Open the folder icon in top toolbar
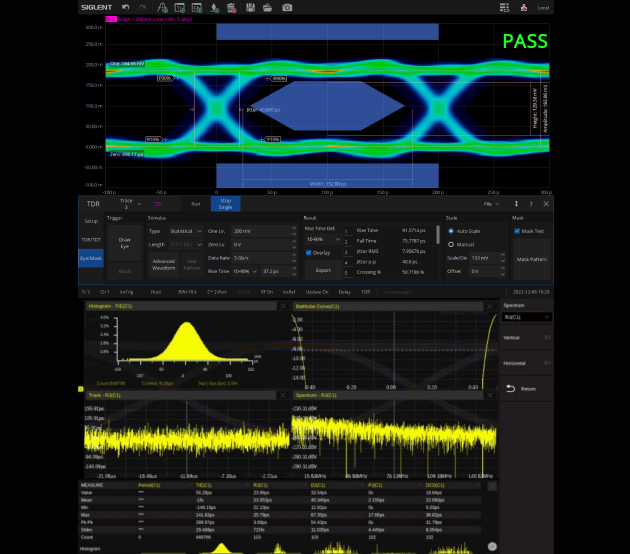The width and height of the screenshot is (630, 554). (x=269, y=7)
